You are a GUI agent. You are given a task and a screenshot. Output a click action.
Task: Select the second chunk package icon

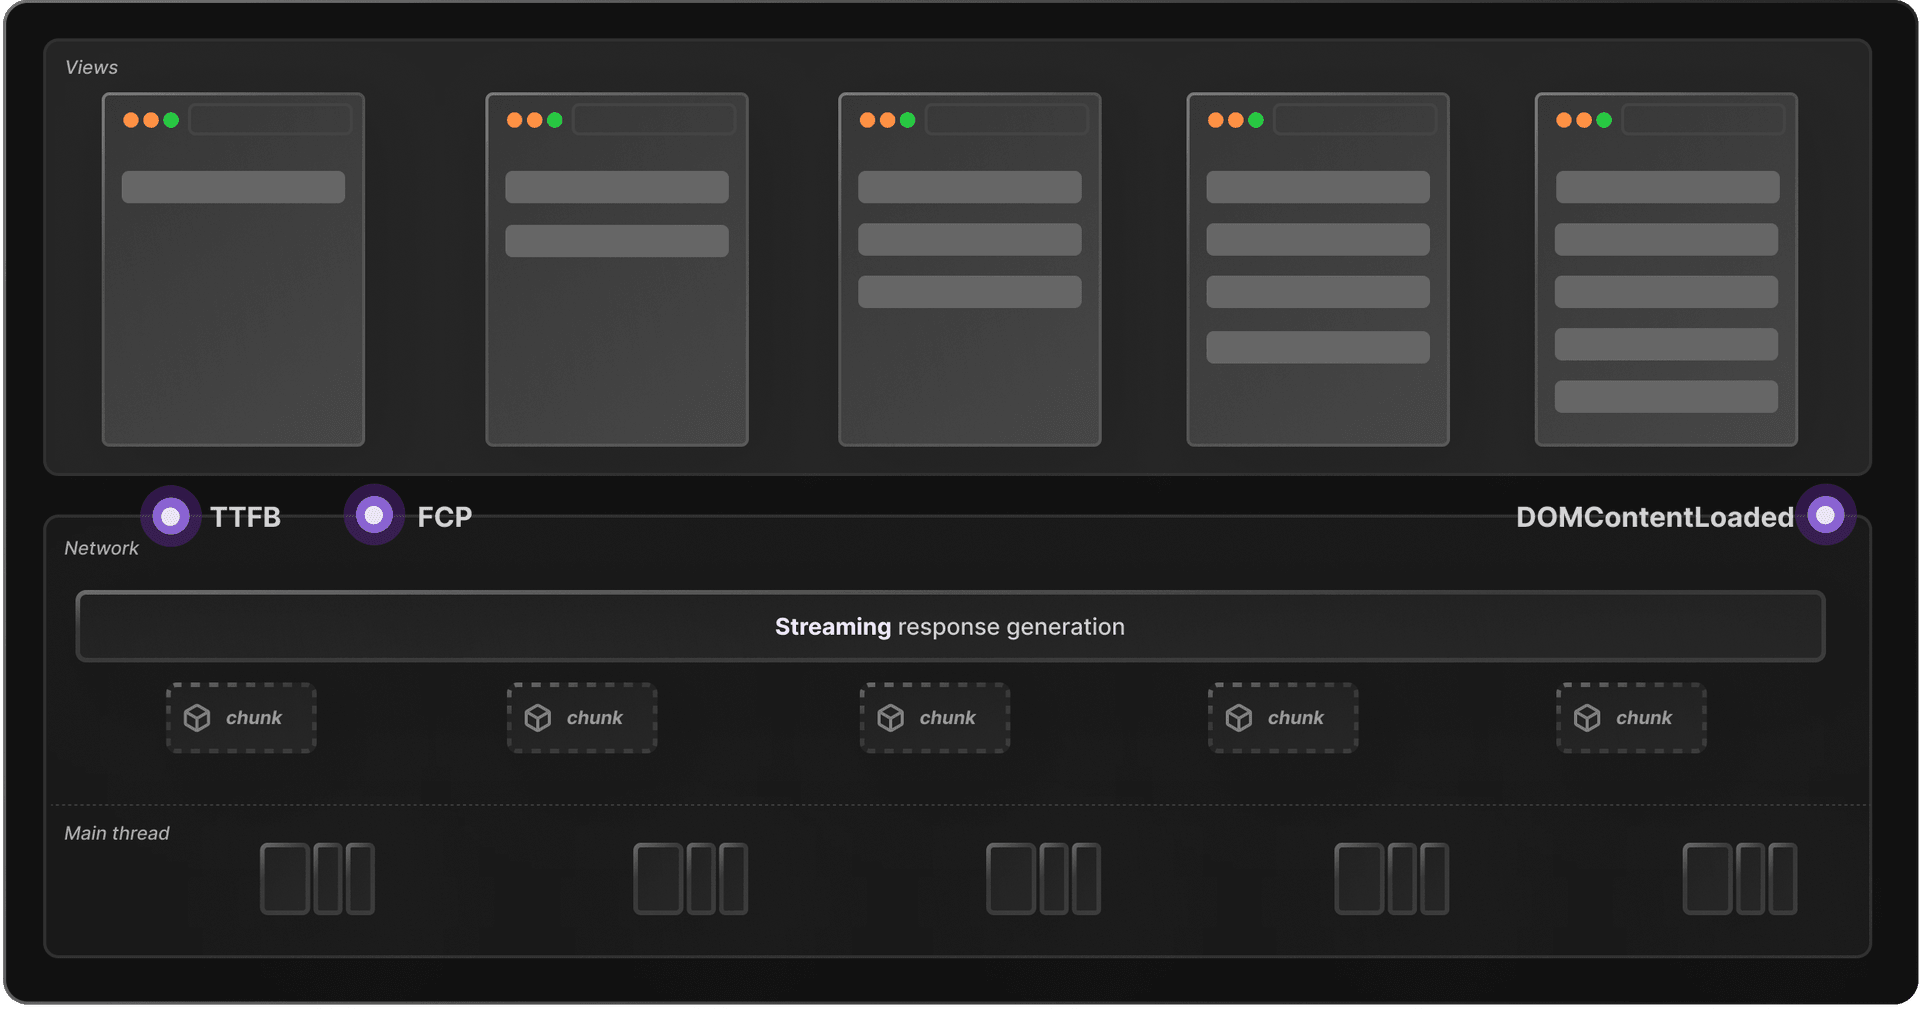click(540, 717)
